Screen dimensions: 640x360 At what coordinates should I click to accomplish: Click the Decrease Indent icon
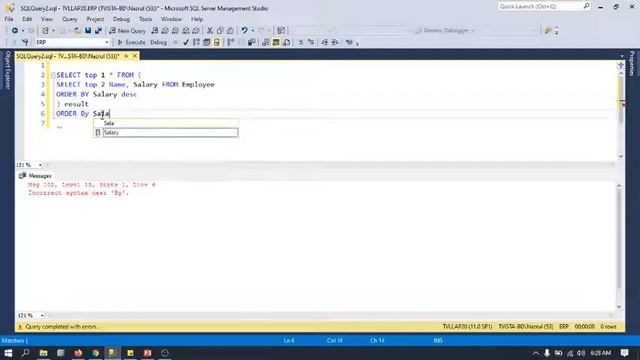click(x=325, y=42)
